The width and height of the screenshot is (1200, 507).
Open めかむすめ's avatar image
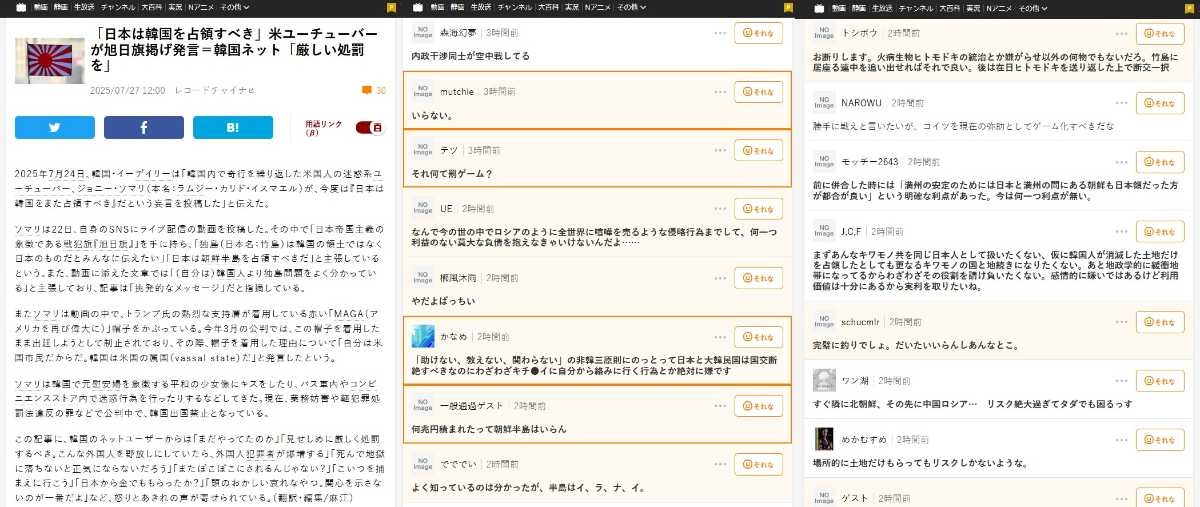point(824,439)
